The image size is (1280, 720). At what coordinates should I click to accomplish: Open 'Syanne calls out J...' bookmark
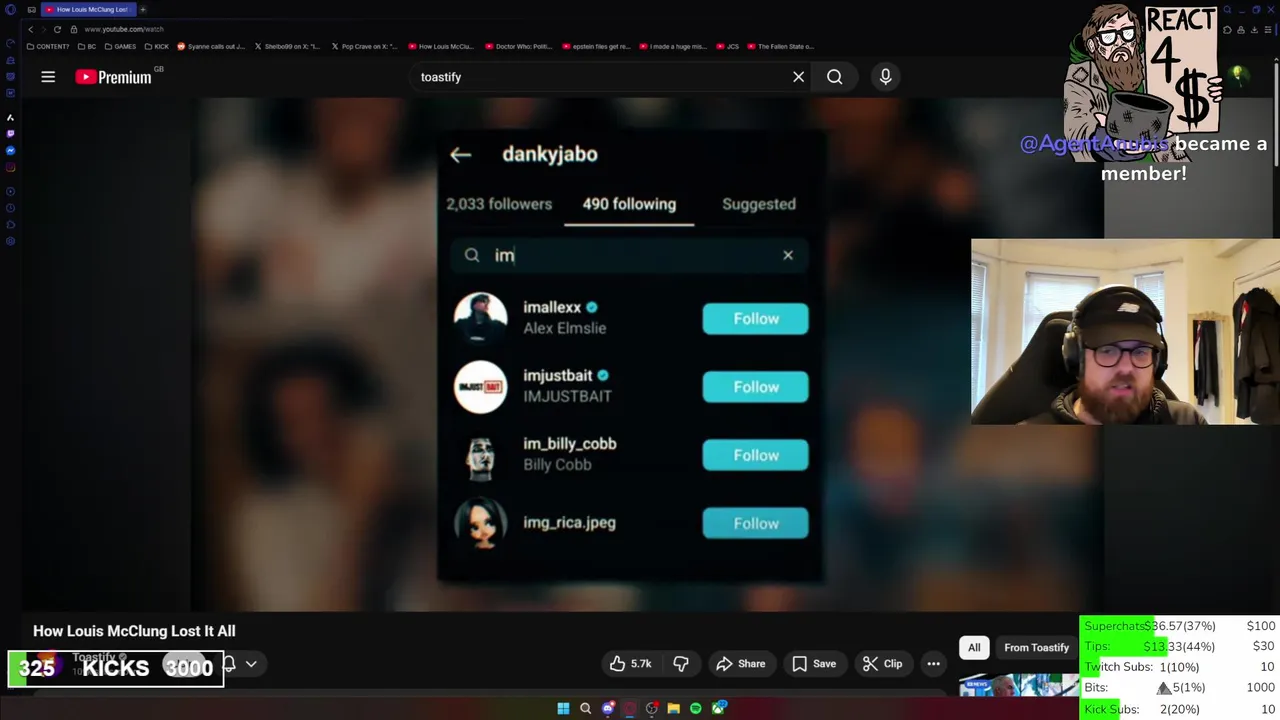[x=211, y=46]
